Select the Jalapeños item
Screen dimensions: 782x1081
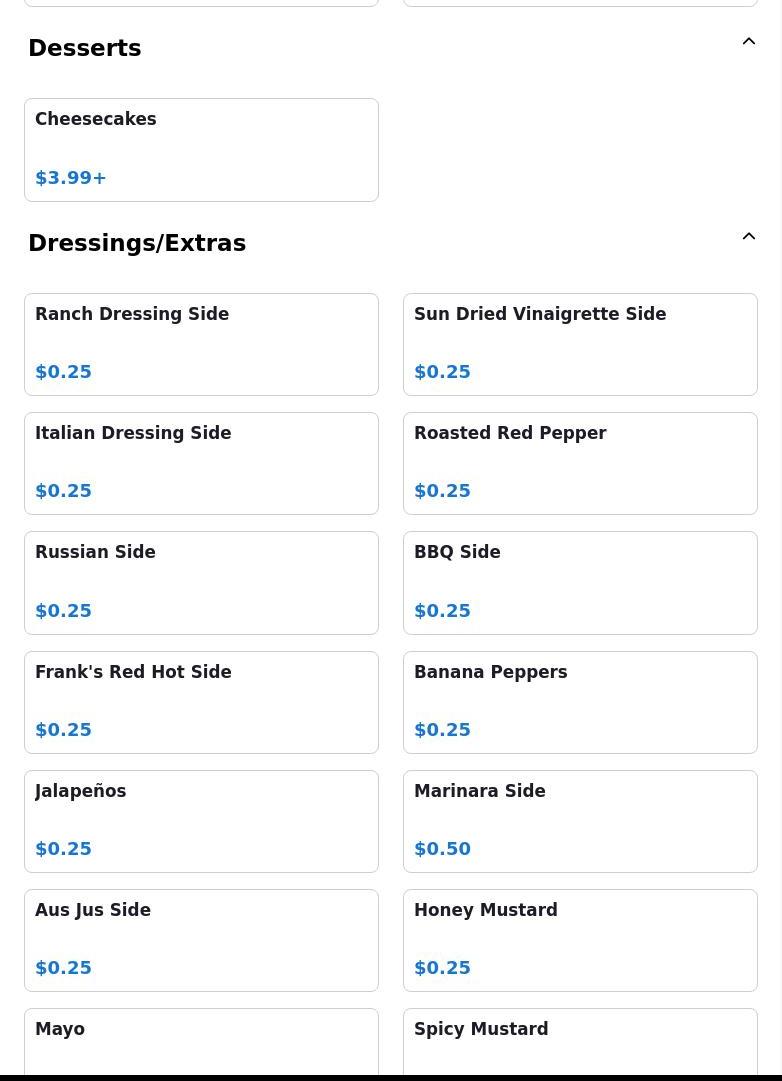coord(201,822)
